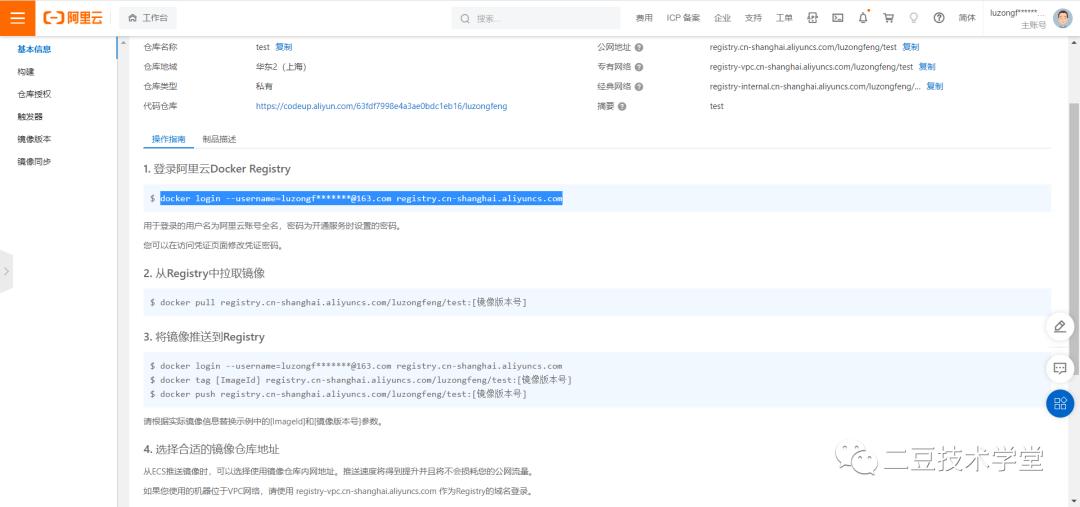The image size is (1080, 507).
Task: Copy the 经典网络 registry-internal address
Action: click(x=935, y=86)
